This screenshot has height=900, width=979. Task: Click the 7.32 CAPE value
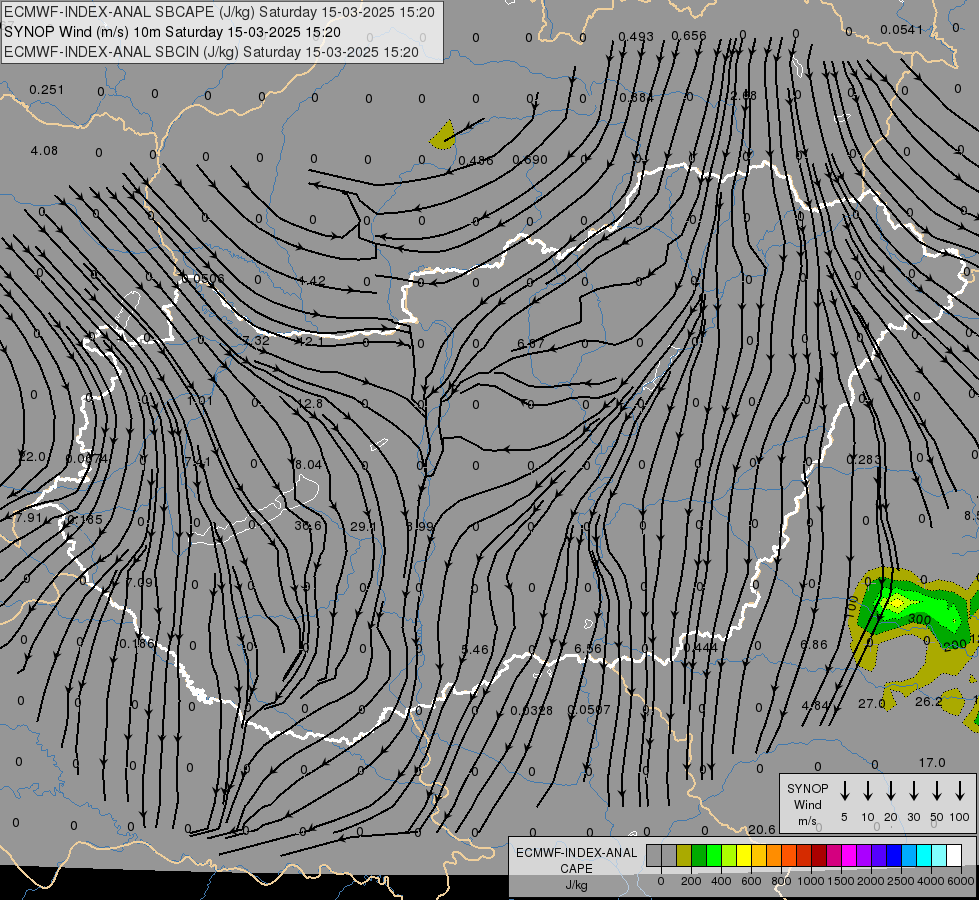(256, 340)
